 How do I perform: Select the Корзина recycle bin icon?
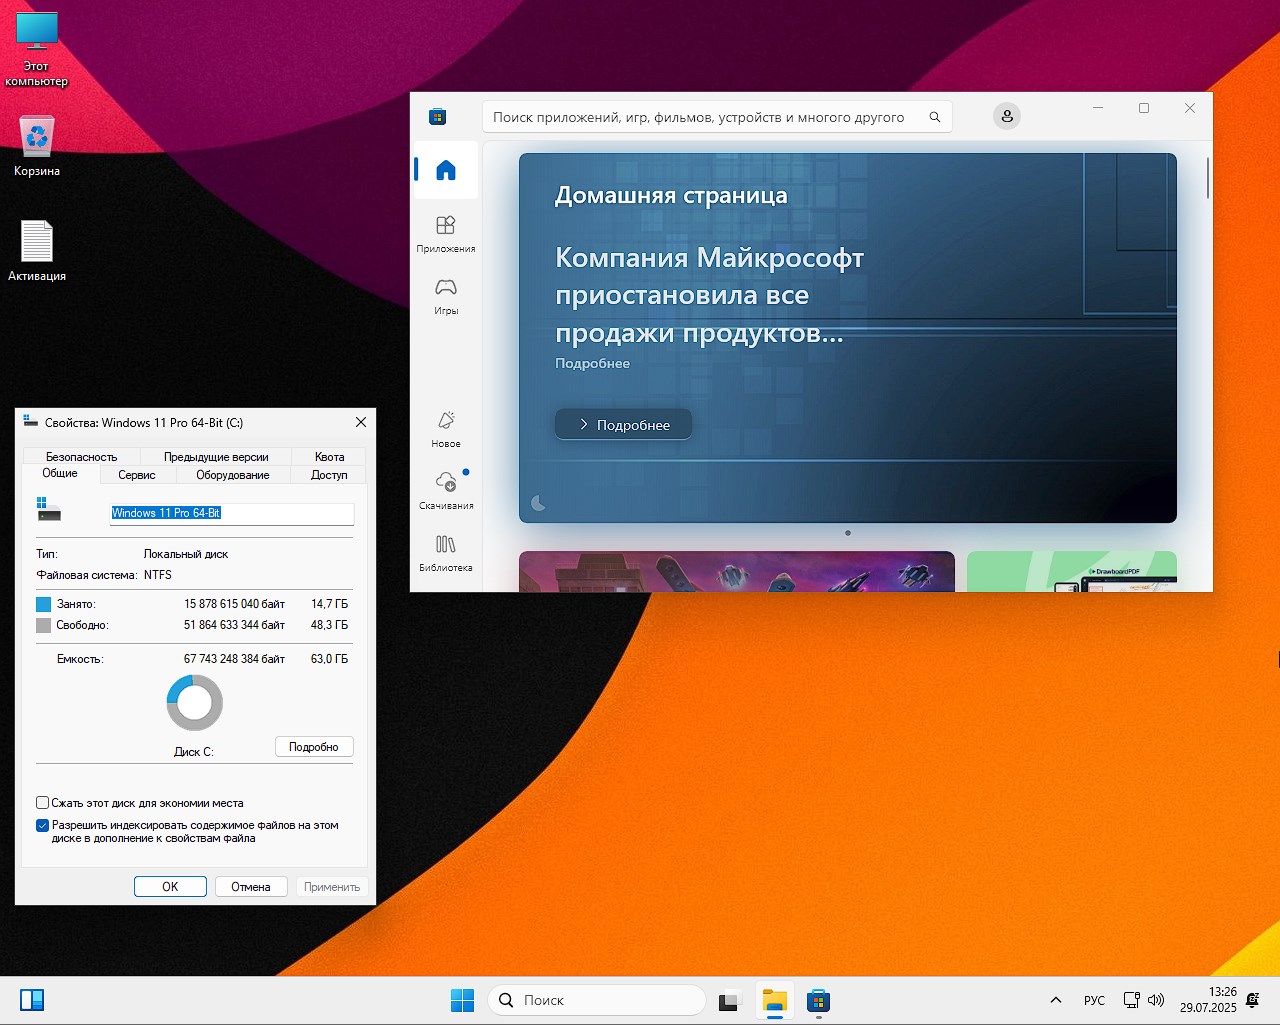(37, 146)
